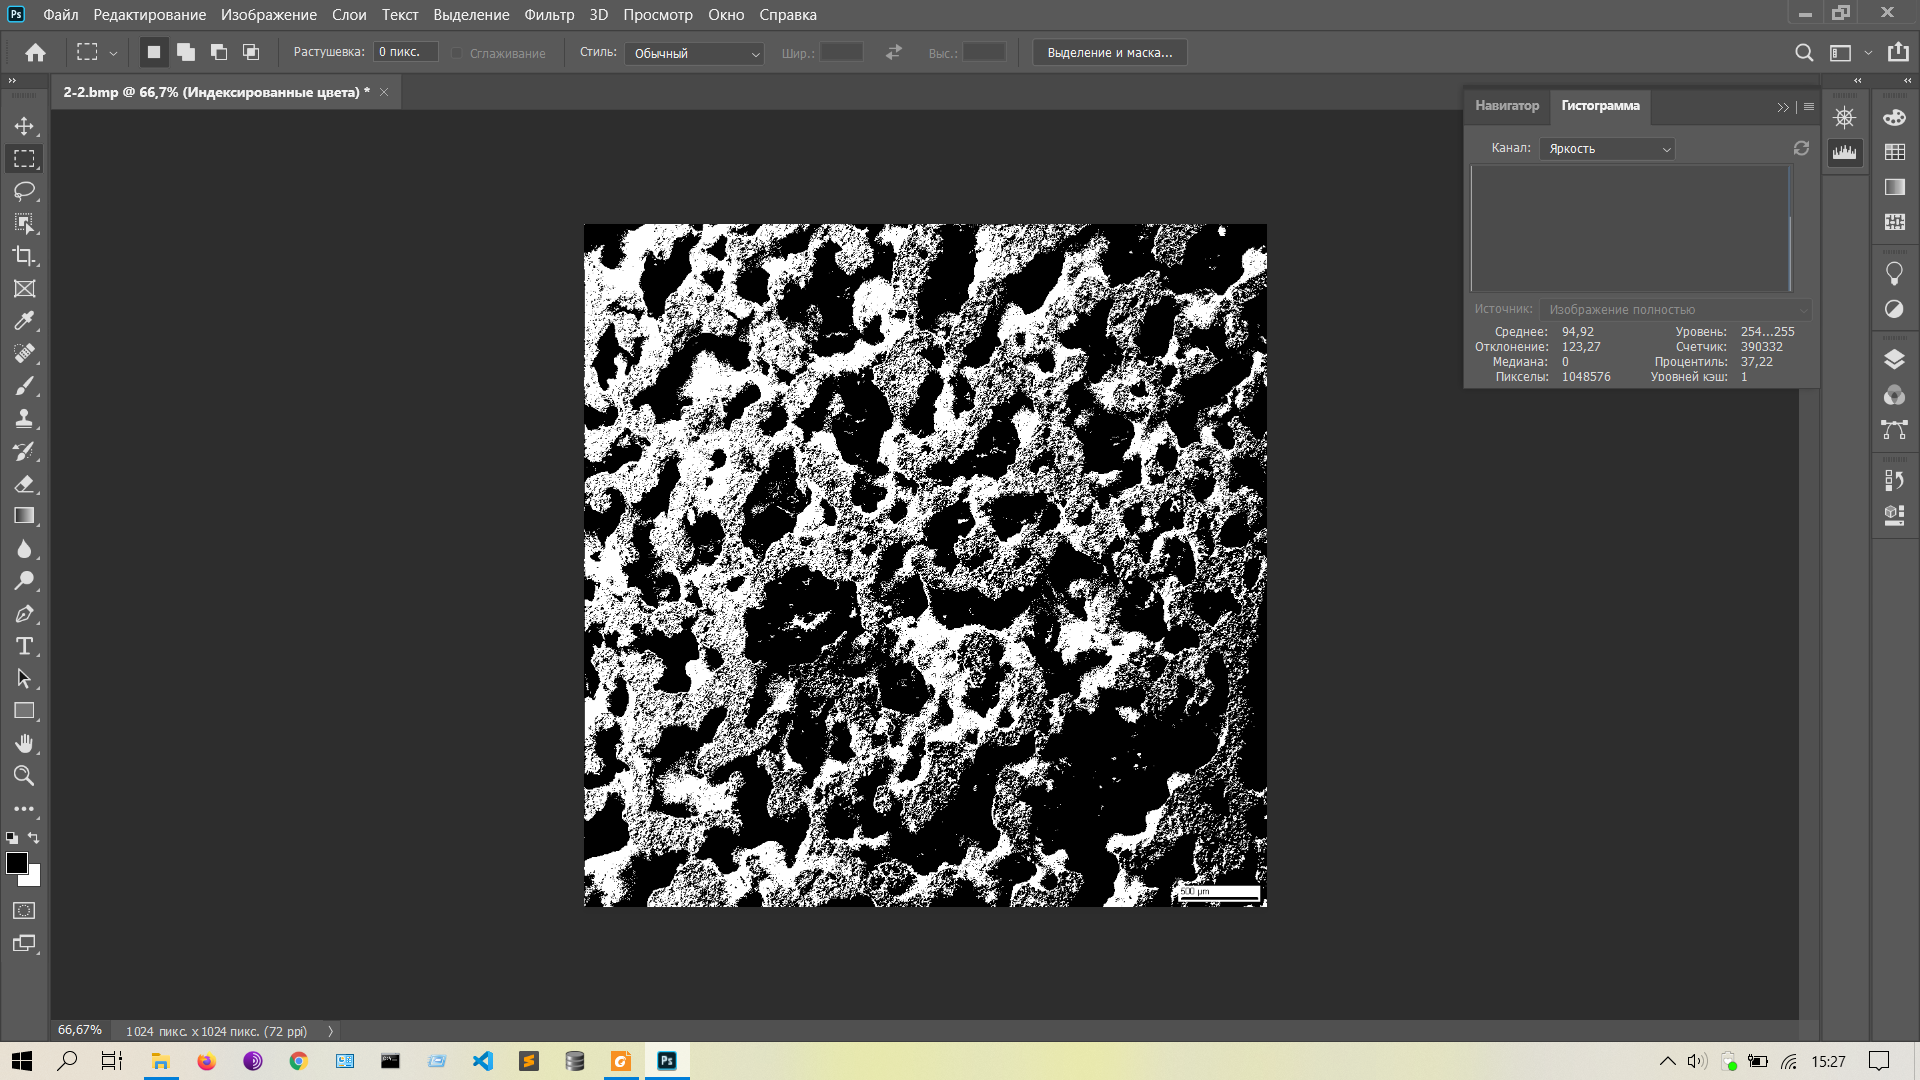
Task: Switch to the Навигатор tab
Action: point(1506,106)
